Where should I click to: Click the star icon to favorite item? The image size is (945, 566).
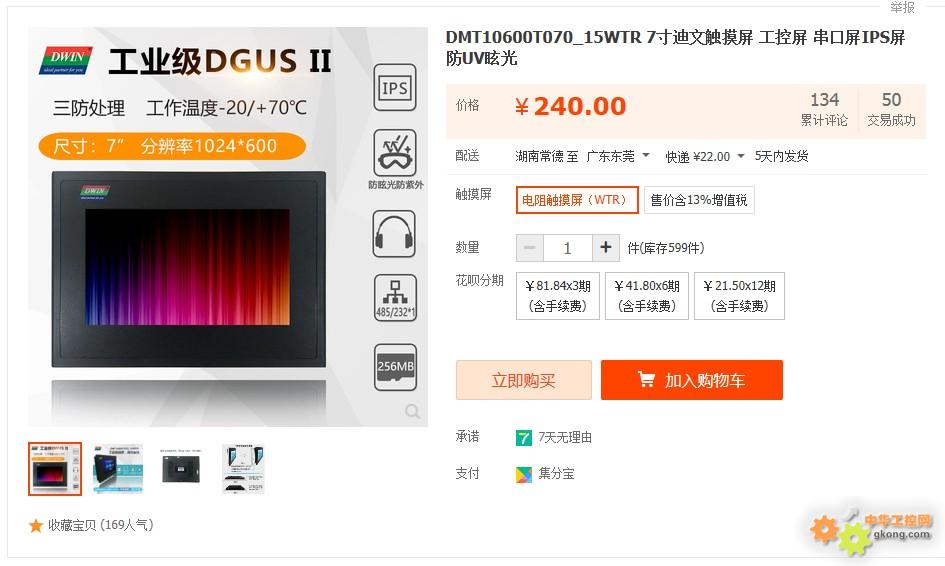coord(36,526)
